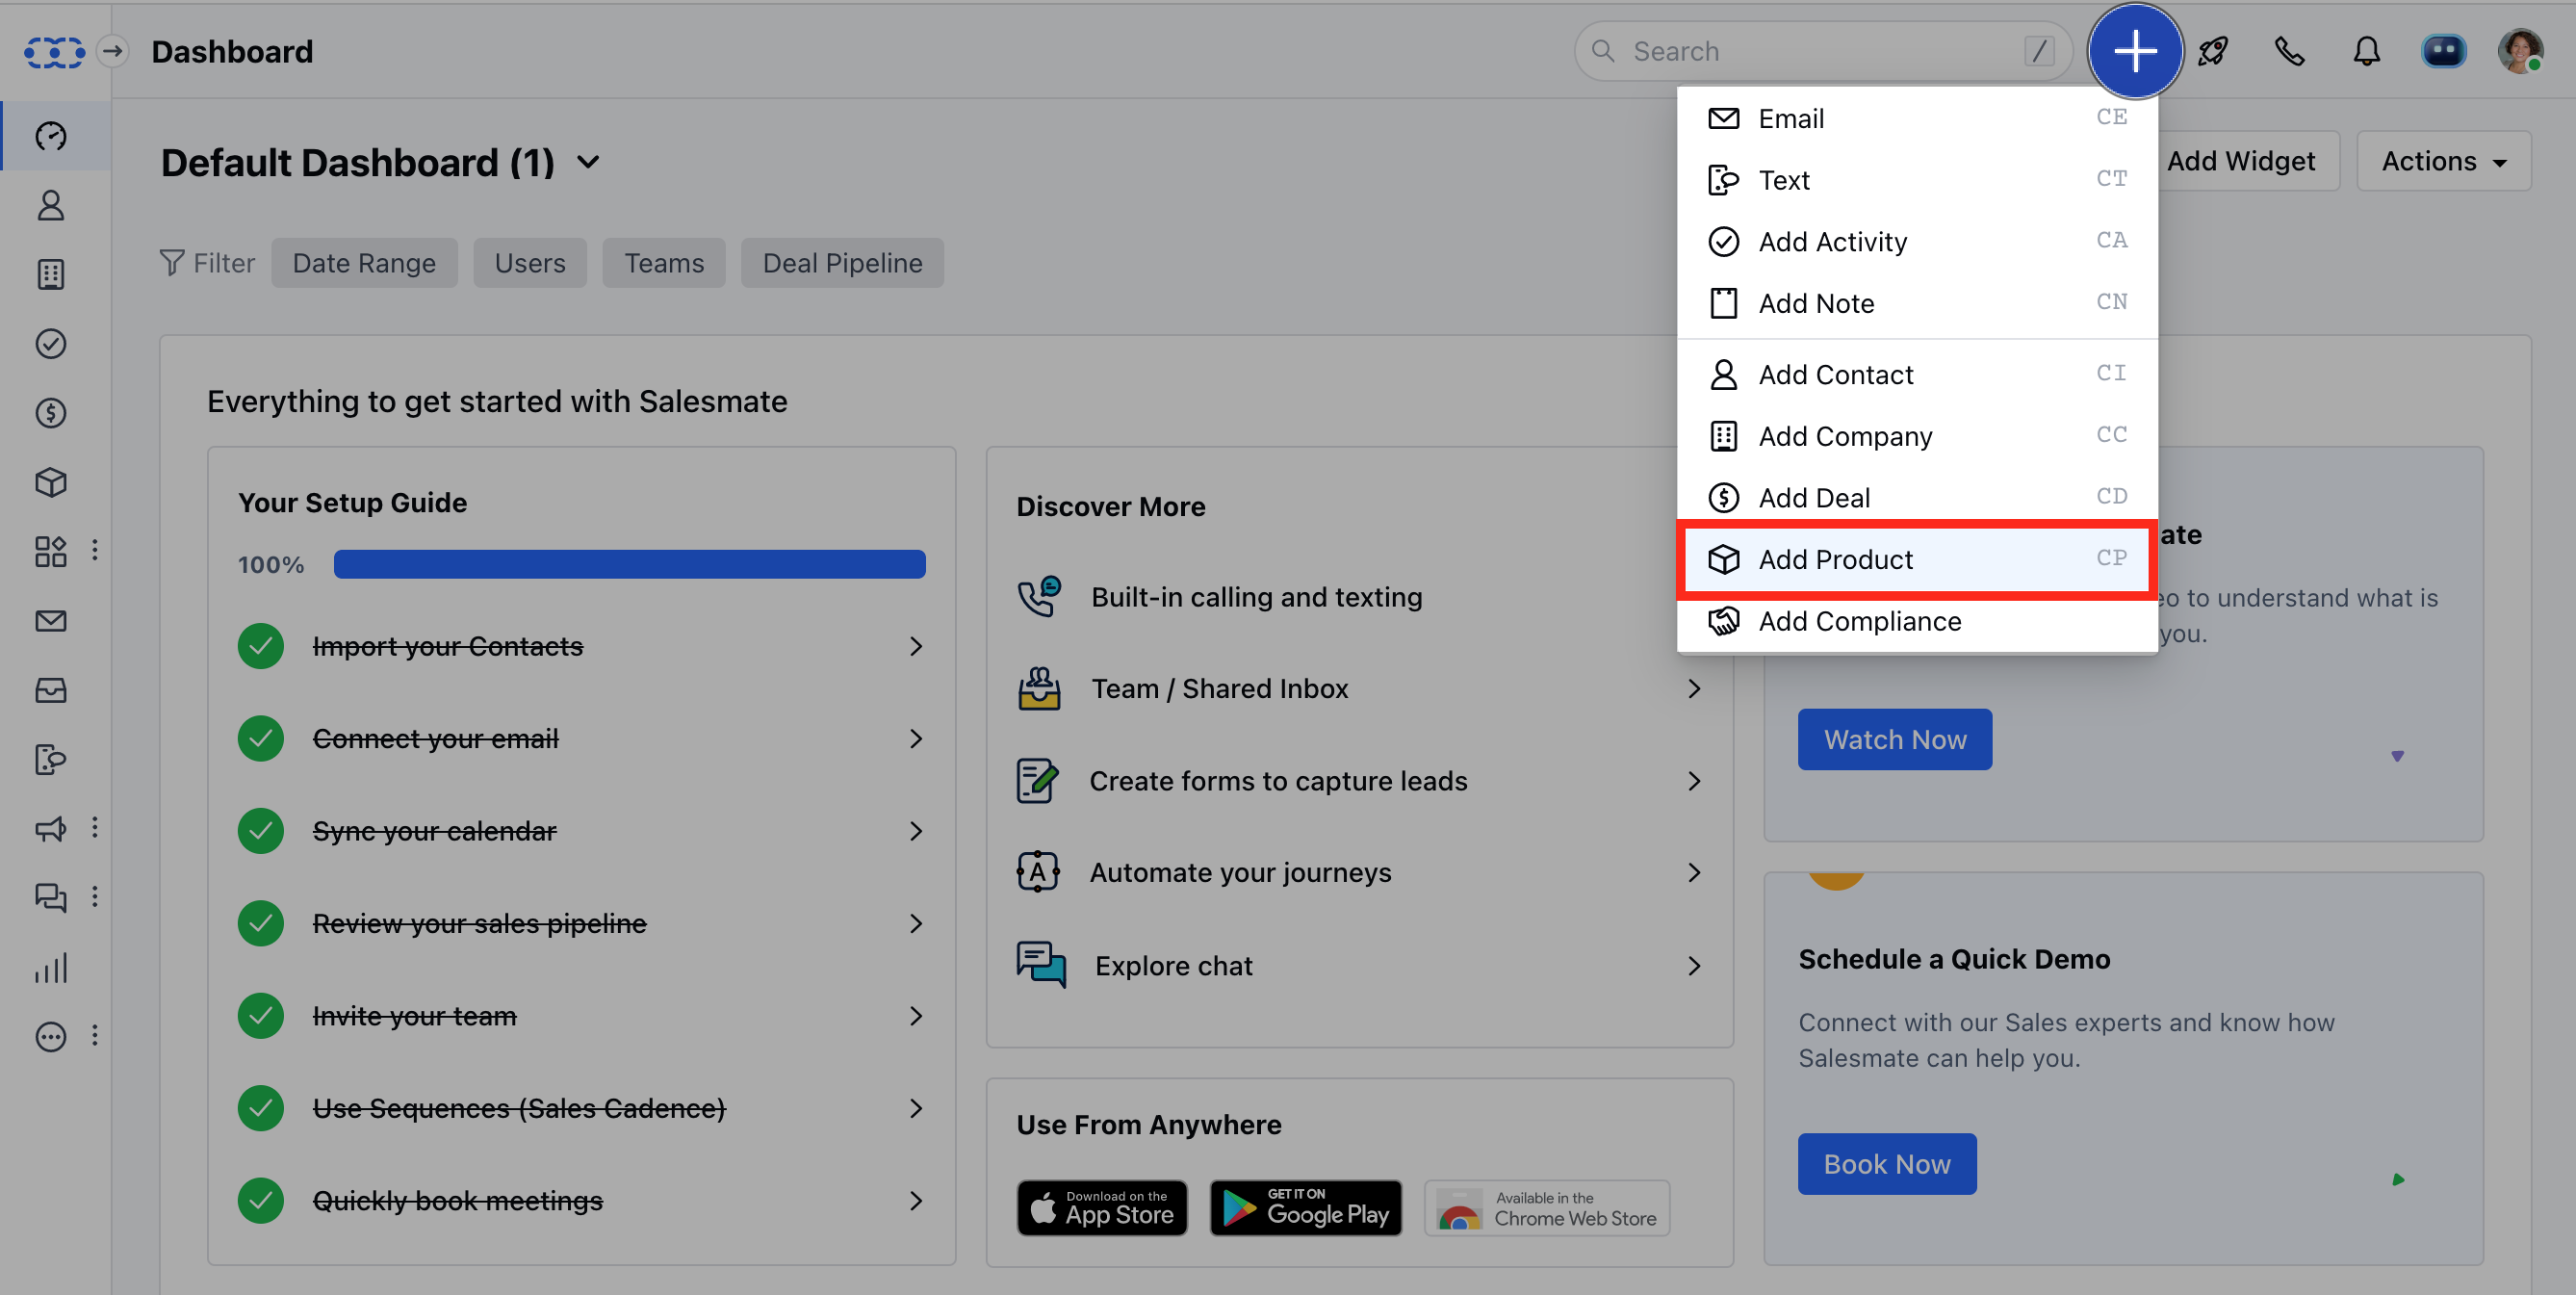This screenshot has height=1295, width=2576.
Task: Choose Add Deal in the menu
Action: (x=1917, y=497)
